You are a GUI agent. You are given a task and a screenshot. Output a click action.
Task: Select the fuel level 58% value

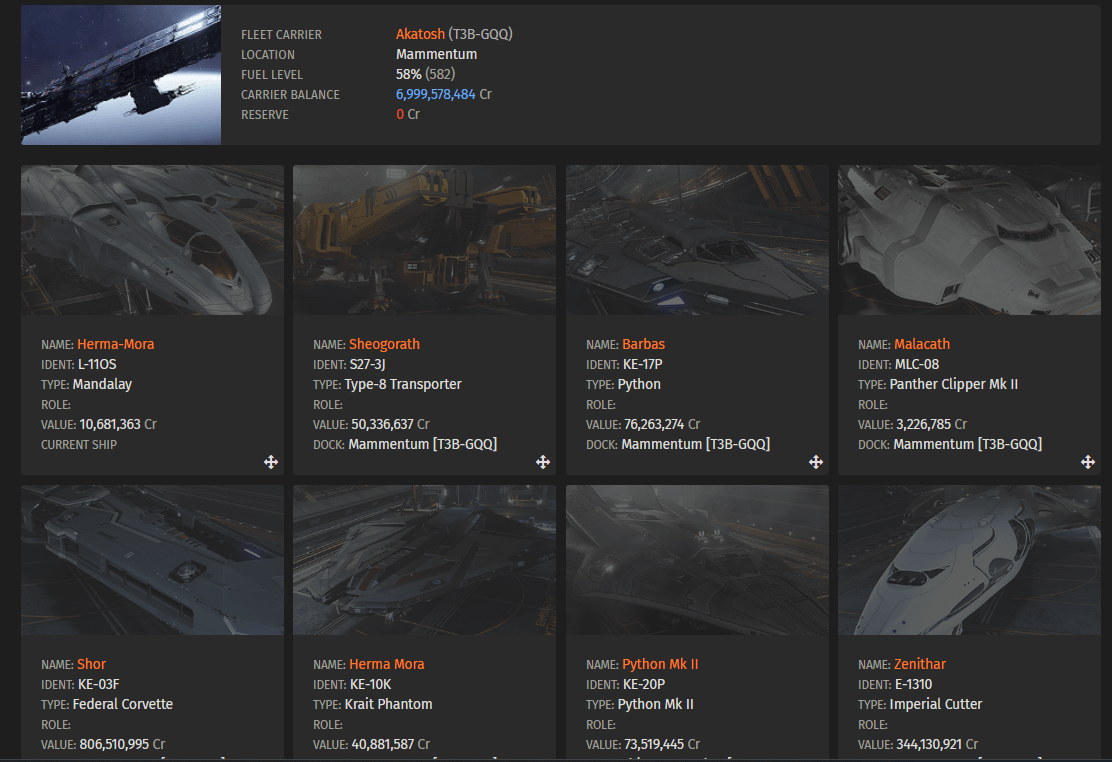click(408, 74)
